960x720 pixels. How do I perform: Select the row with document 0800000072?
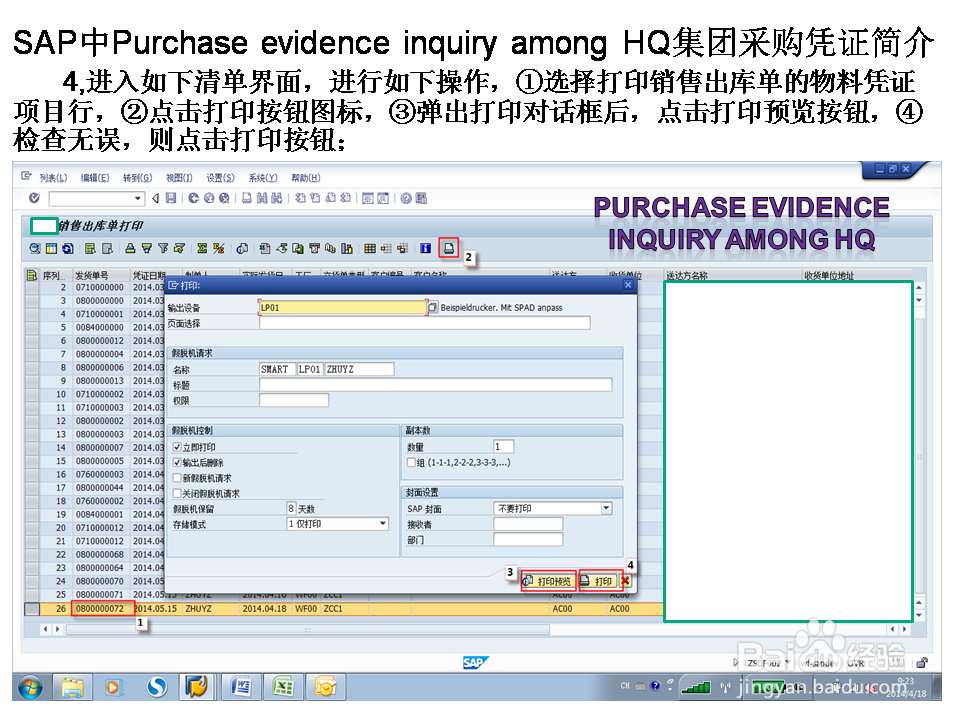[100, 608]
